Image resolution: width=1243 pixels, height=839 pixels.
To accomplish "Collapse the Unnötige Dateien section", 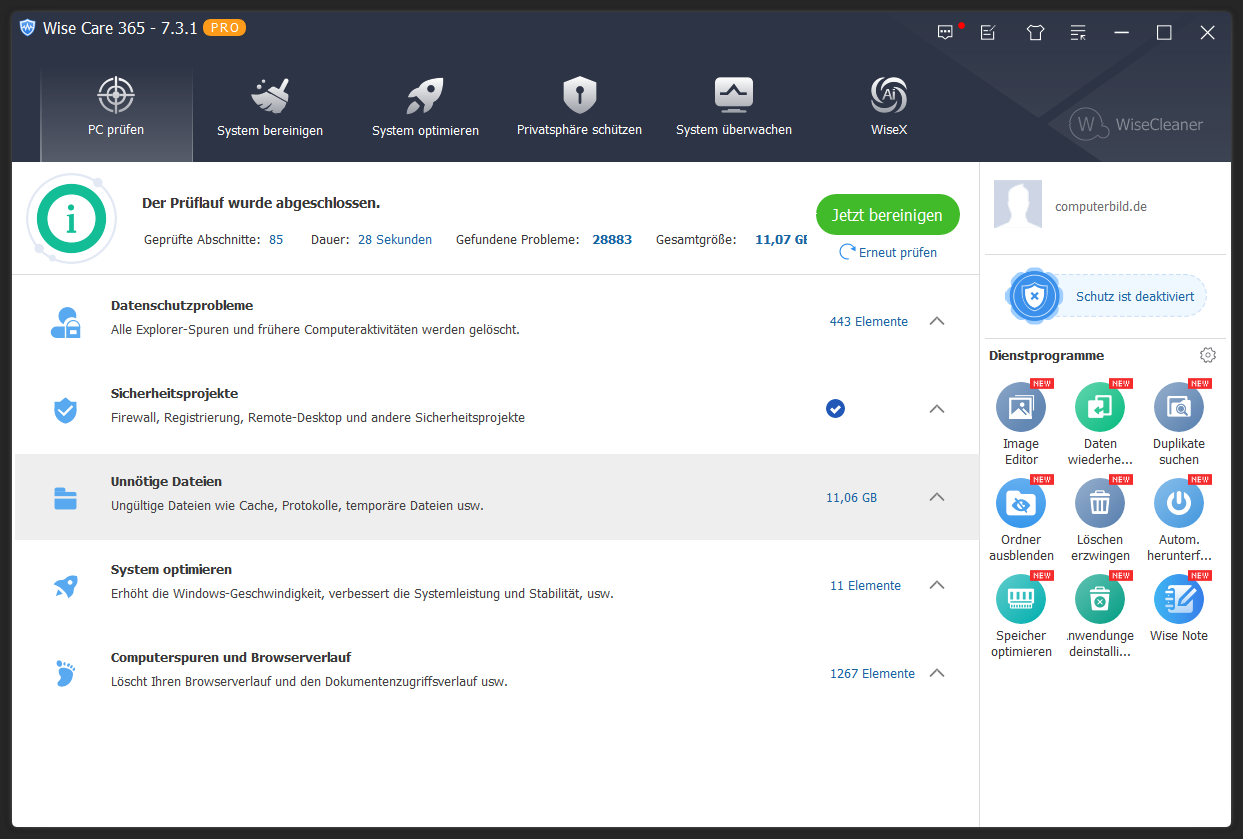I will [x=937, y=496].
